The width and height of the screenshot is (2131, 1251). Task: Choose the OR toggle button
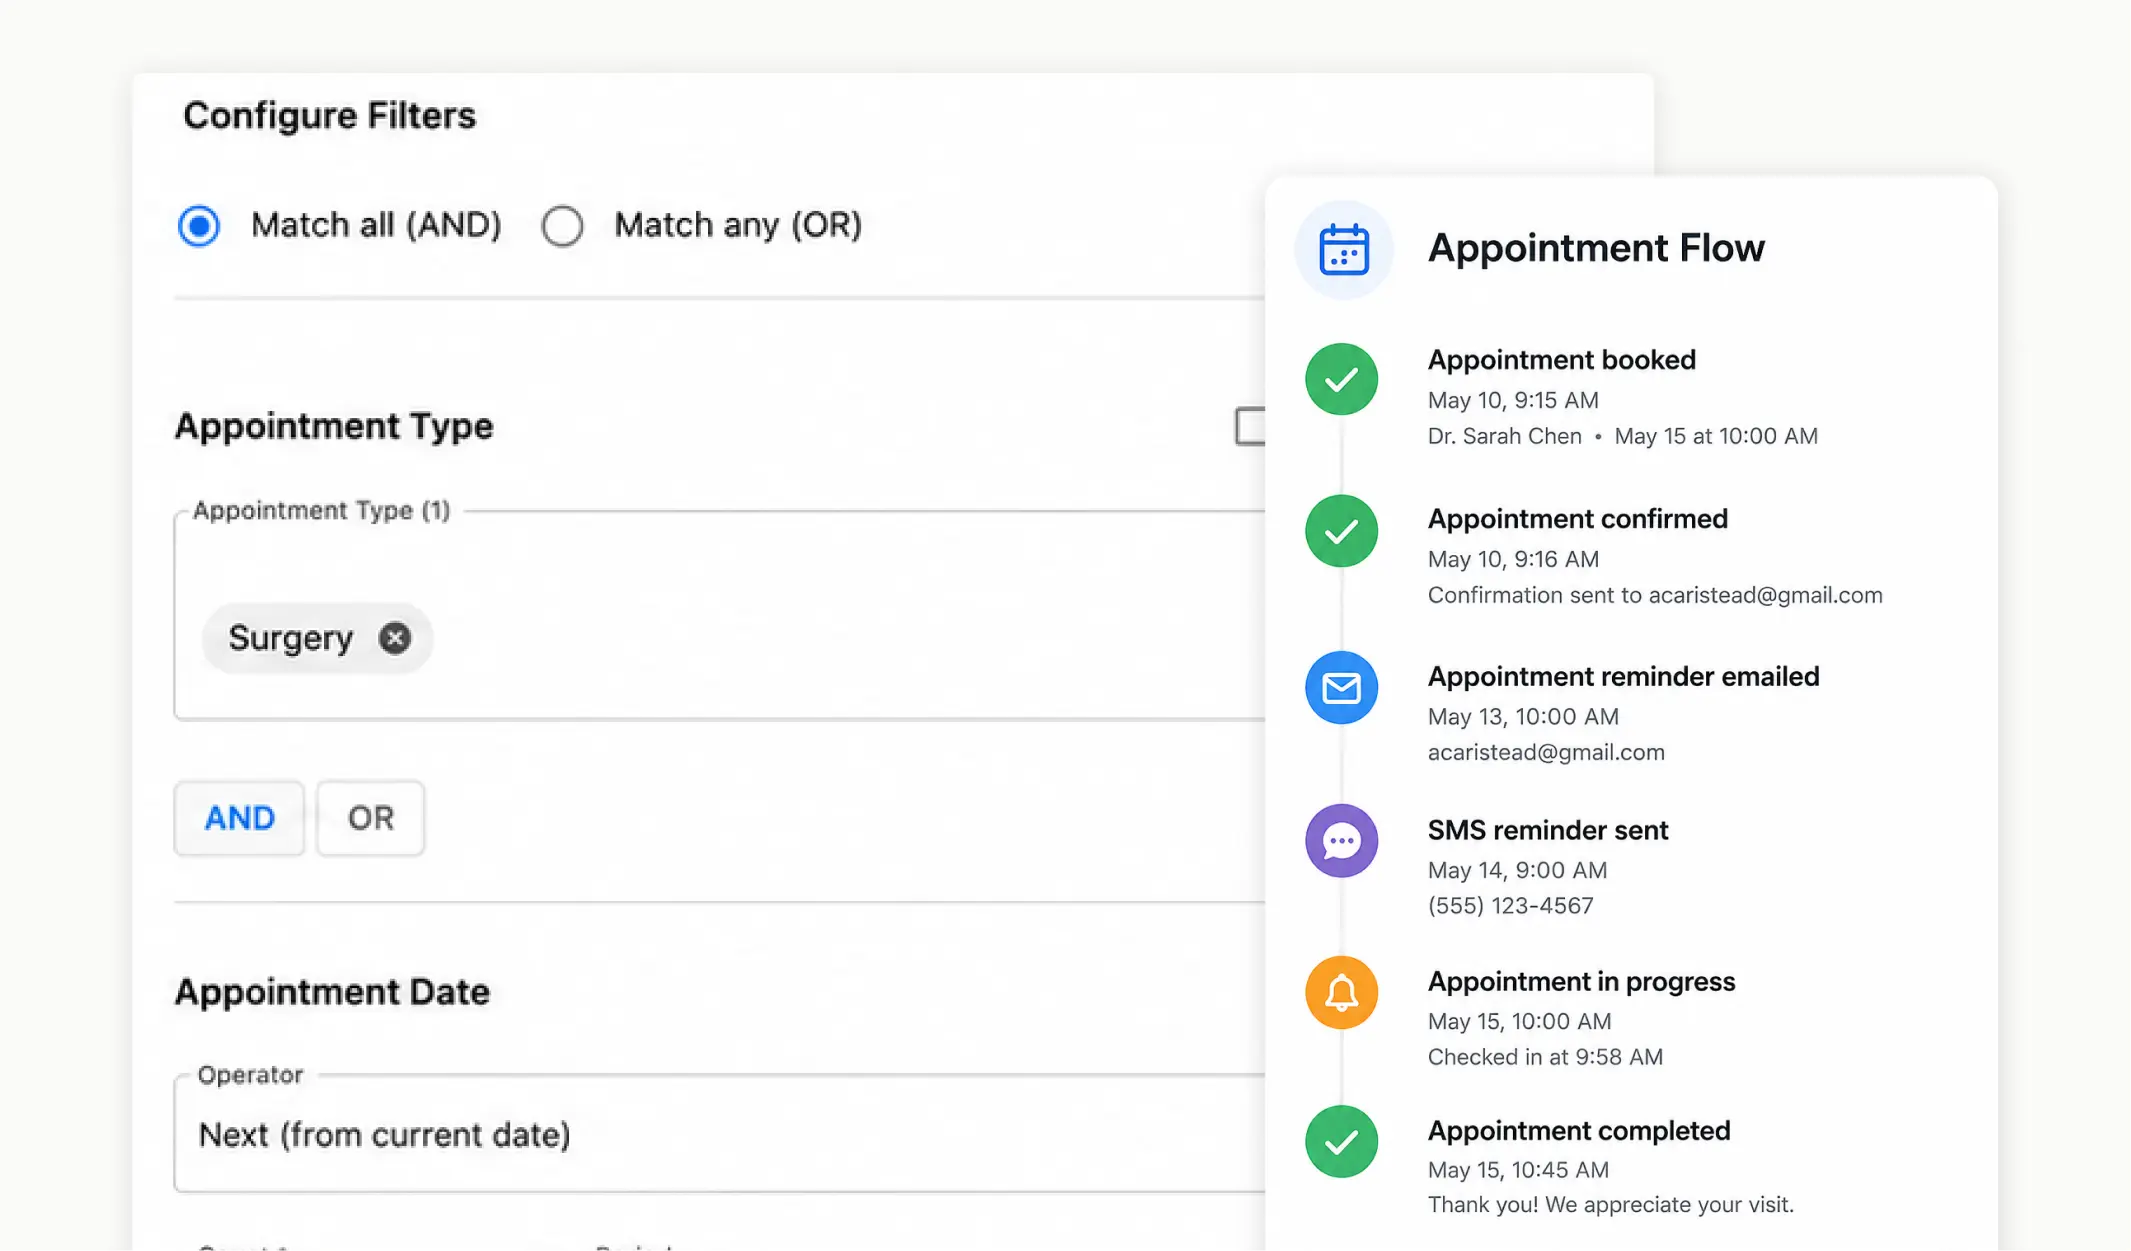[x=371, y=818]
